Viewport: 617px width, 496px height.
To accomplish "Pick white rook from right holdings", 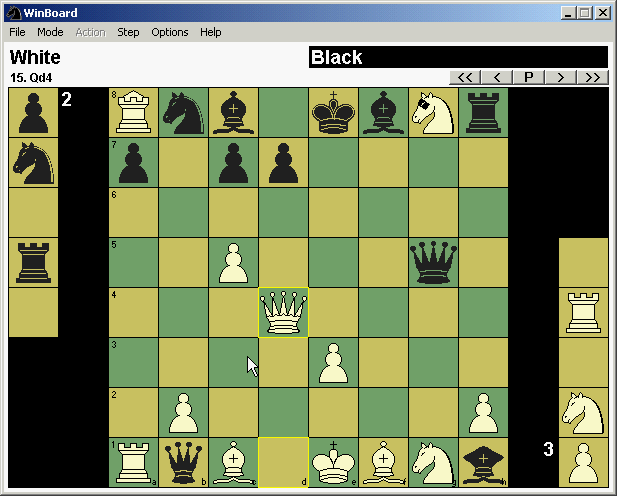I will 584,313.
